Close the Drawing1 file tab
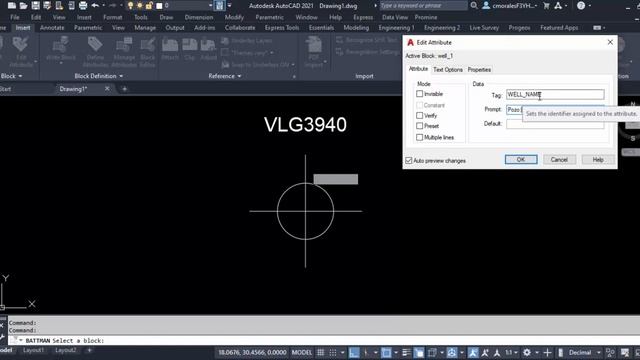The width and height of the screenshot is (640, 360). click(107, 89)
